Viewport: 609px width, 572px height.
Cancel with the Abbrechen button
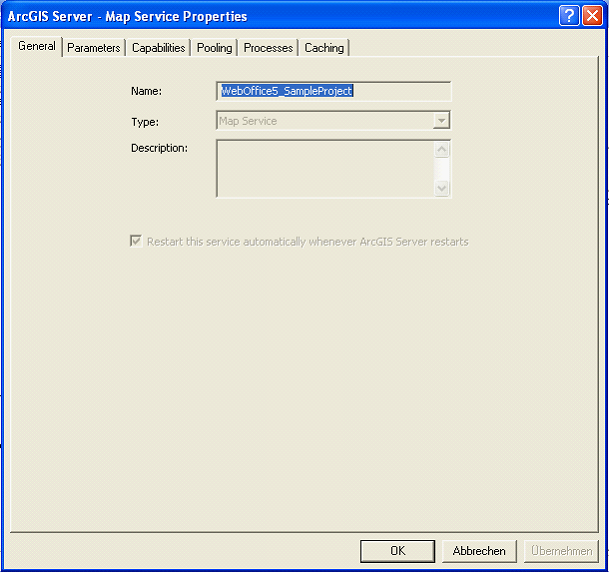point(479,551)
